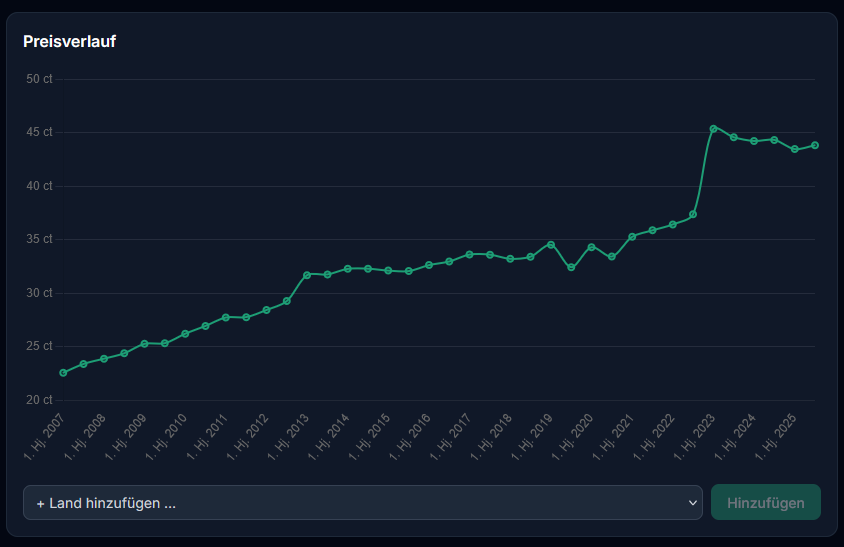Click the '1. Hj. 2016' x-axis label

(x=410, y=437)
